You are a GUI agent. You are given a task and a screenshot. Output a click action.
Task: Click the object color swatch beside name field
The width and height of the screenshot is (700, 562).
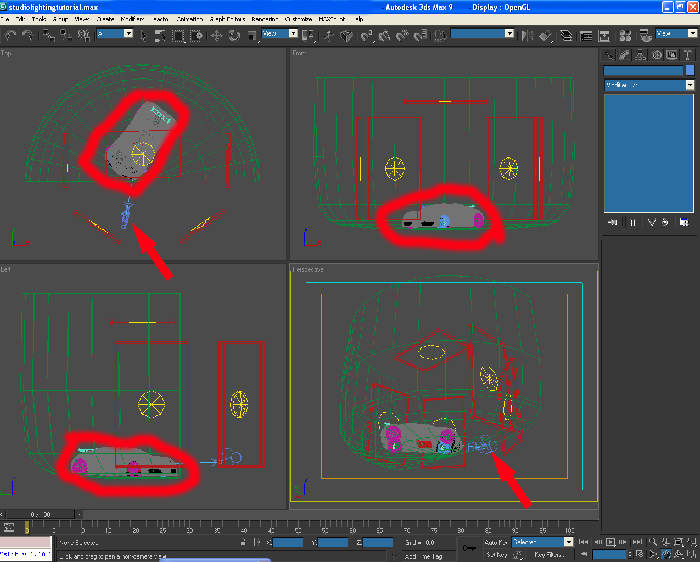[x=690, y=70]
